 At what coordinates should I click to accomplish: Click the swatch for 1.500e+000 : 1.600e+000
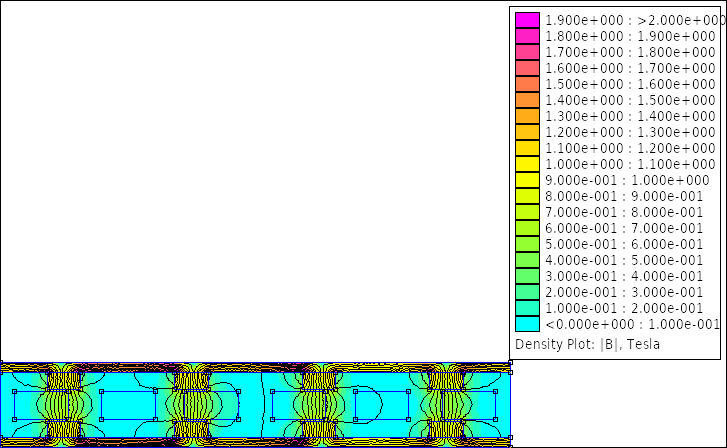[527, 84]
